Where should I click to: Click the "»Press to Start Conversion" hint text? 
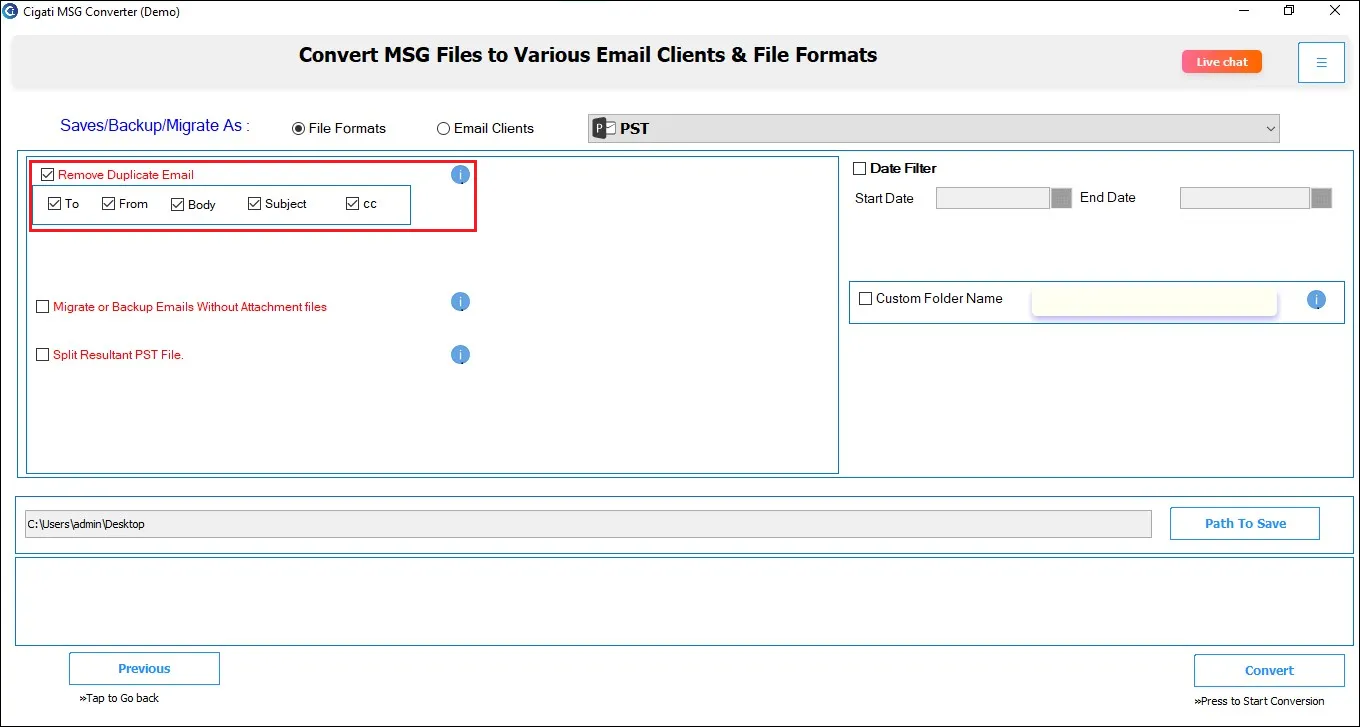point(1259,701)
